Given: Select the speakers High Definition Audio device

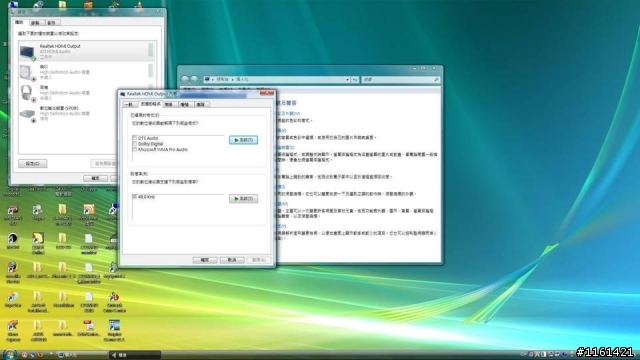Looking at the screenshot, I should pos(86,72).
